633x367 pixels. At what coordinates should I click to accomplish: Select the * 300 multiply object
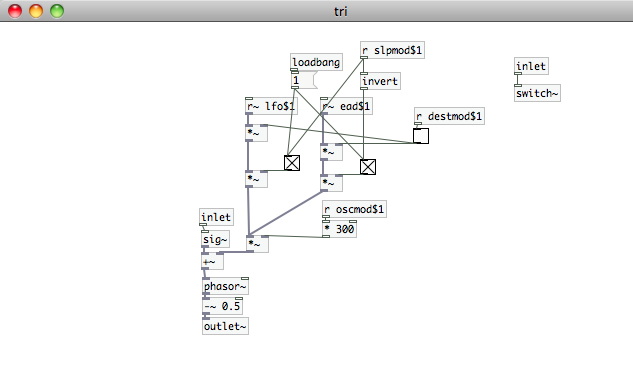click(x=340, y=229)
